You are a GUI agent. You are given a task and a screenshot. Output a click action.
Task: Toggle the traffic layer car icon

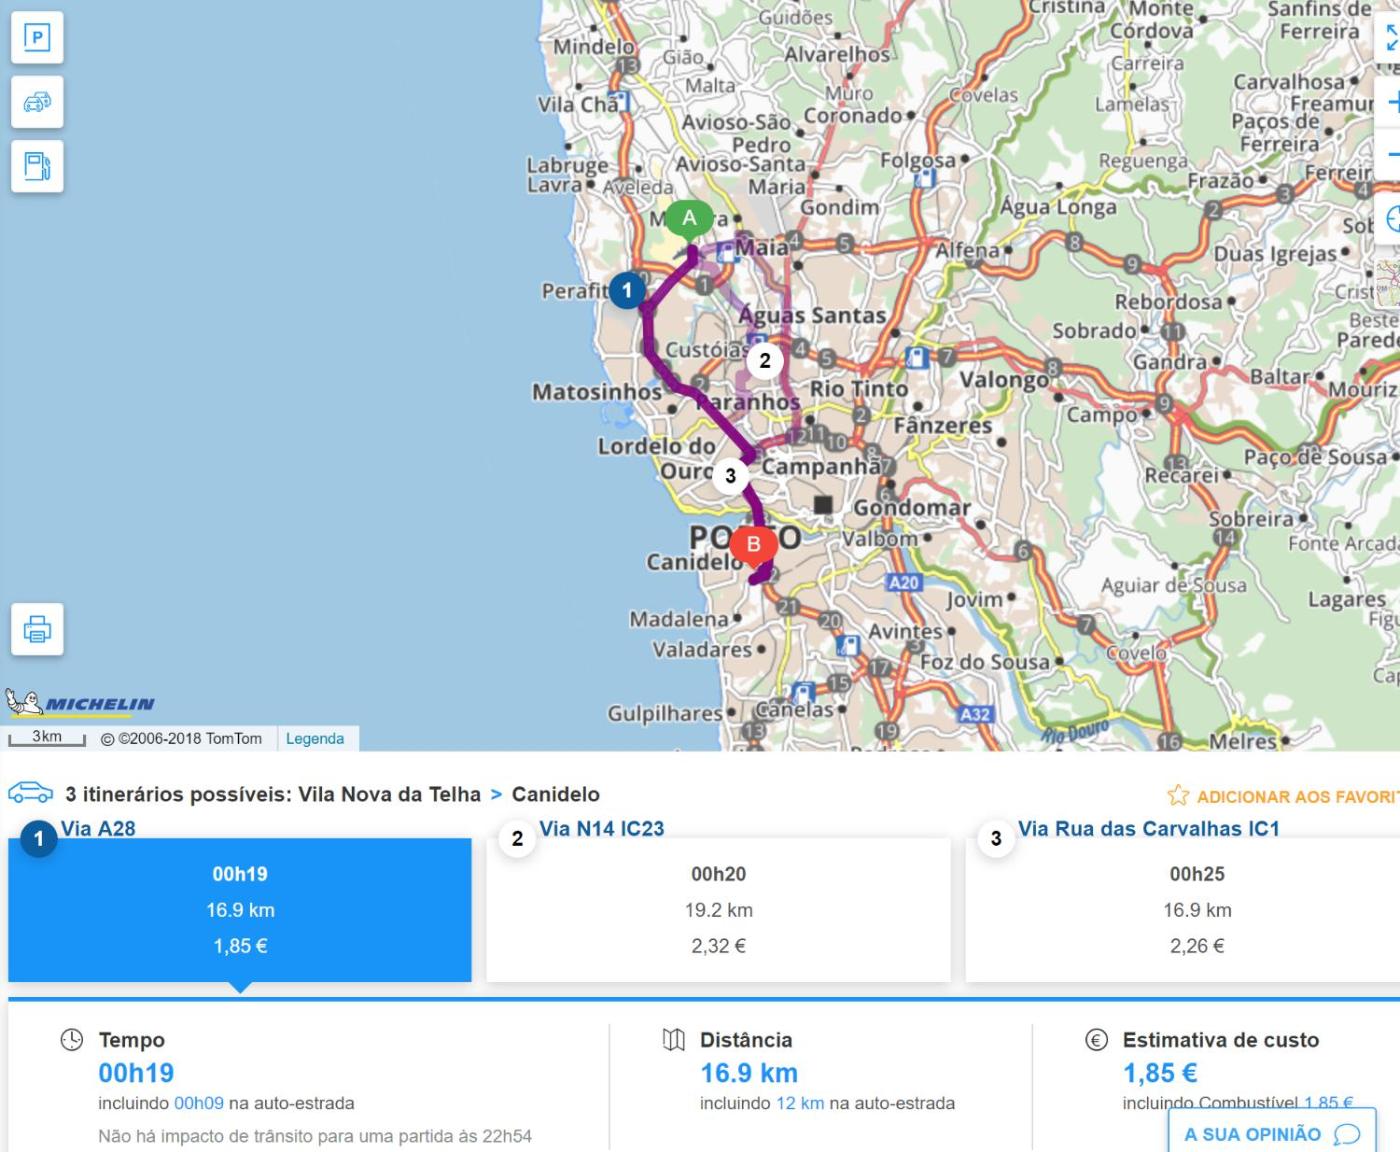tap(37, 102)
